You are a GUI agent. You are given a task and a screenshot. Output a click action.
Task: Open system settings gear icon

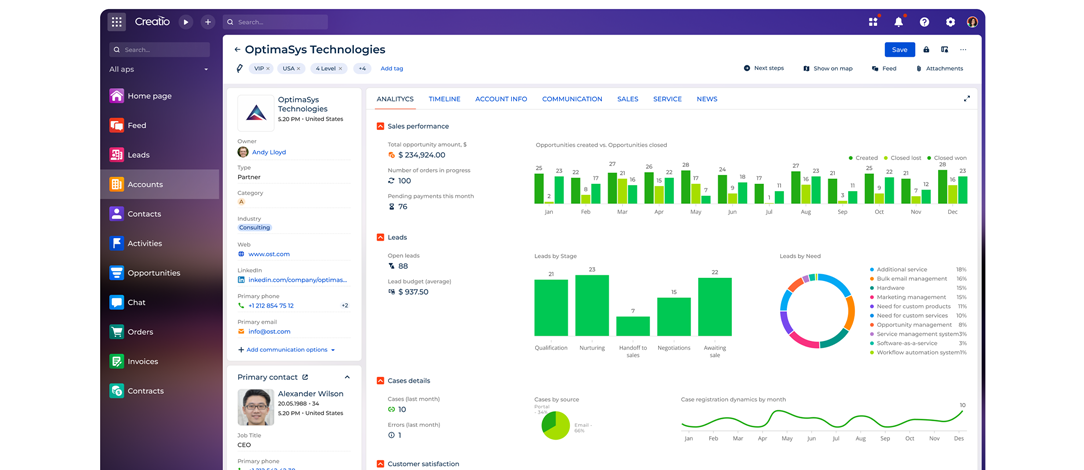point(950,22)
